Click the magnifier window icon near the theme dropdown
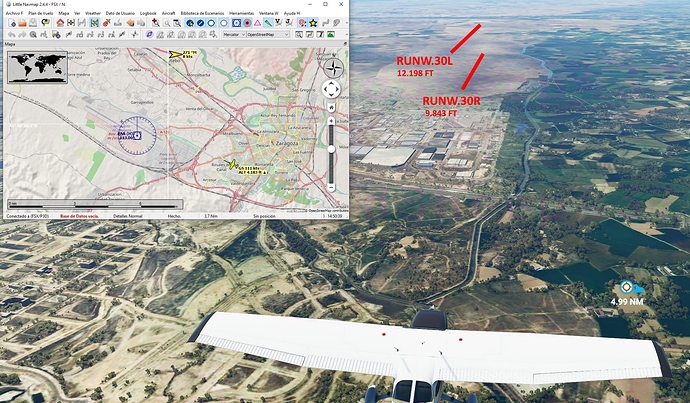 click(299, 34)
